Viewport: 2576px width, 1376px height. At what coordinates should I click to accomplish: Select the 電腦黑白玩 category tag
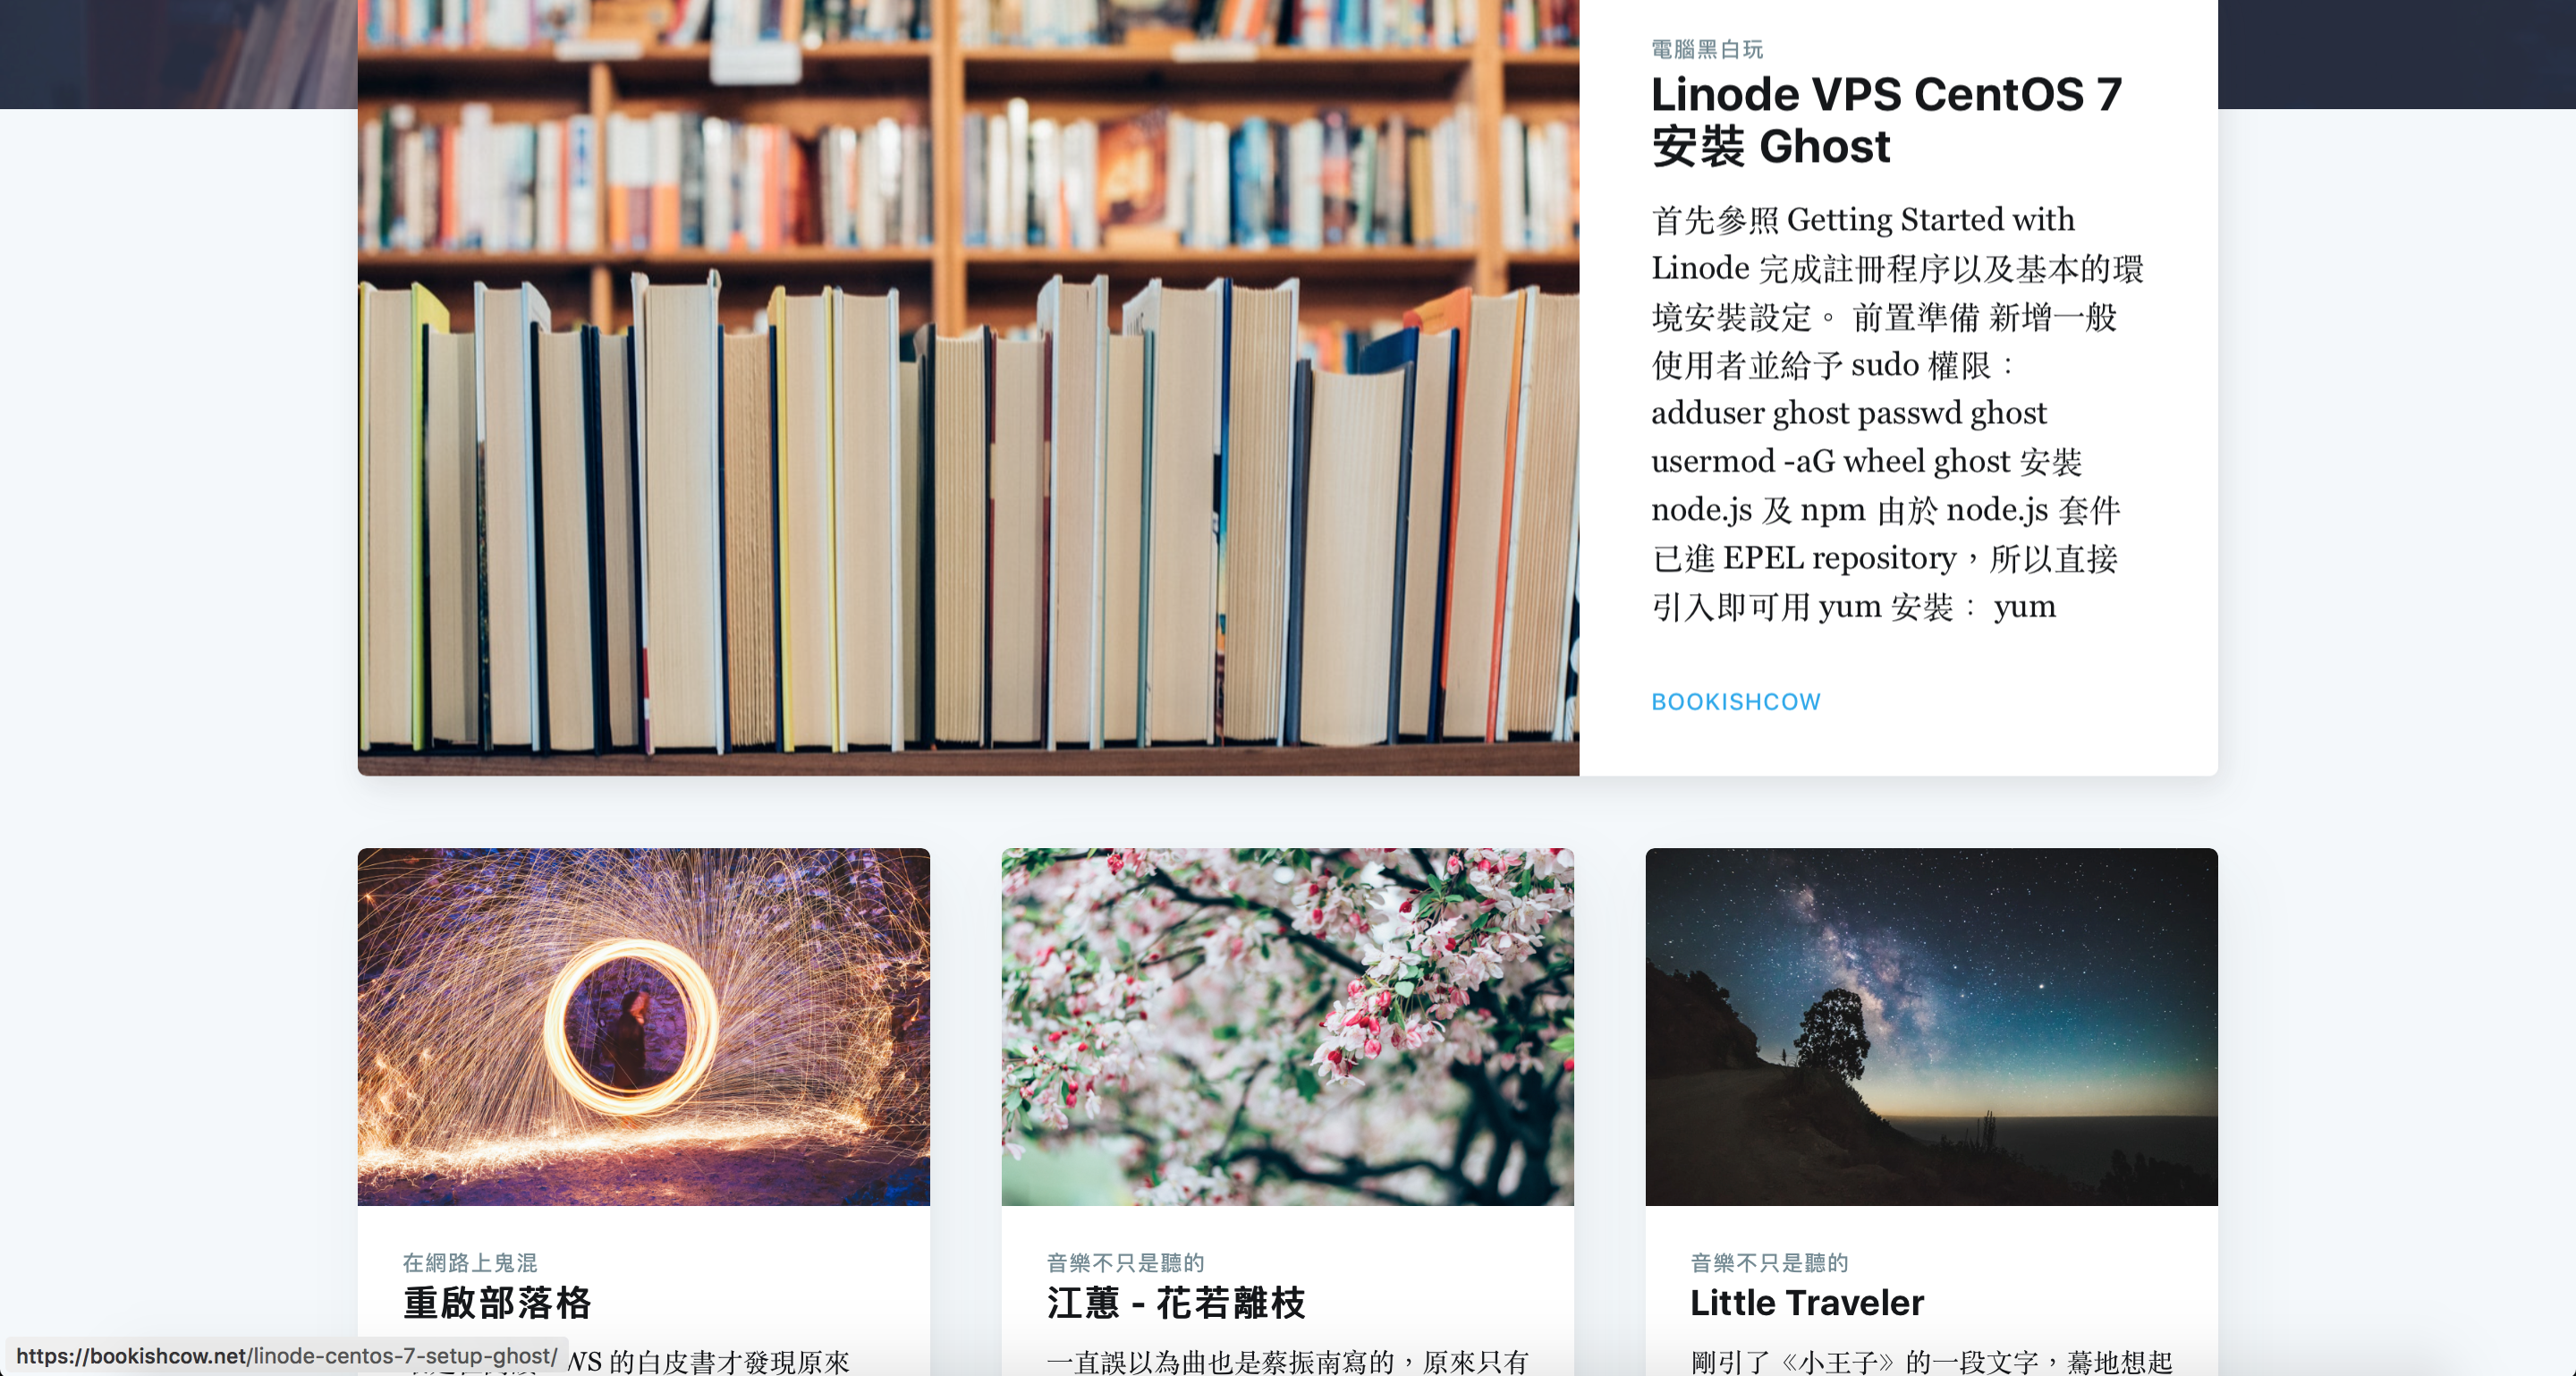1707,49
